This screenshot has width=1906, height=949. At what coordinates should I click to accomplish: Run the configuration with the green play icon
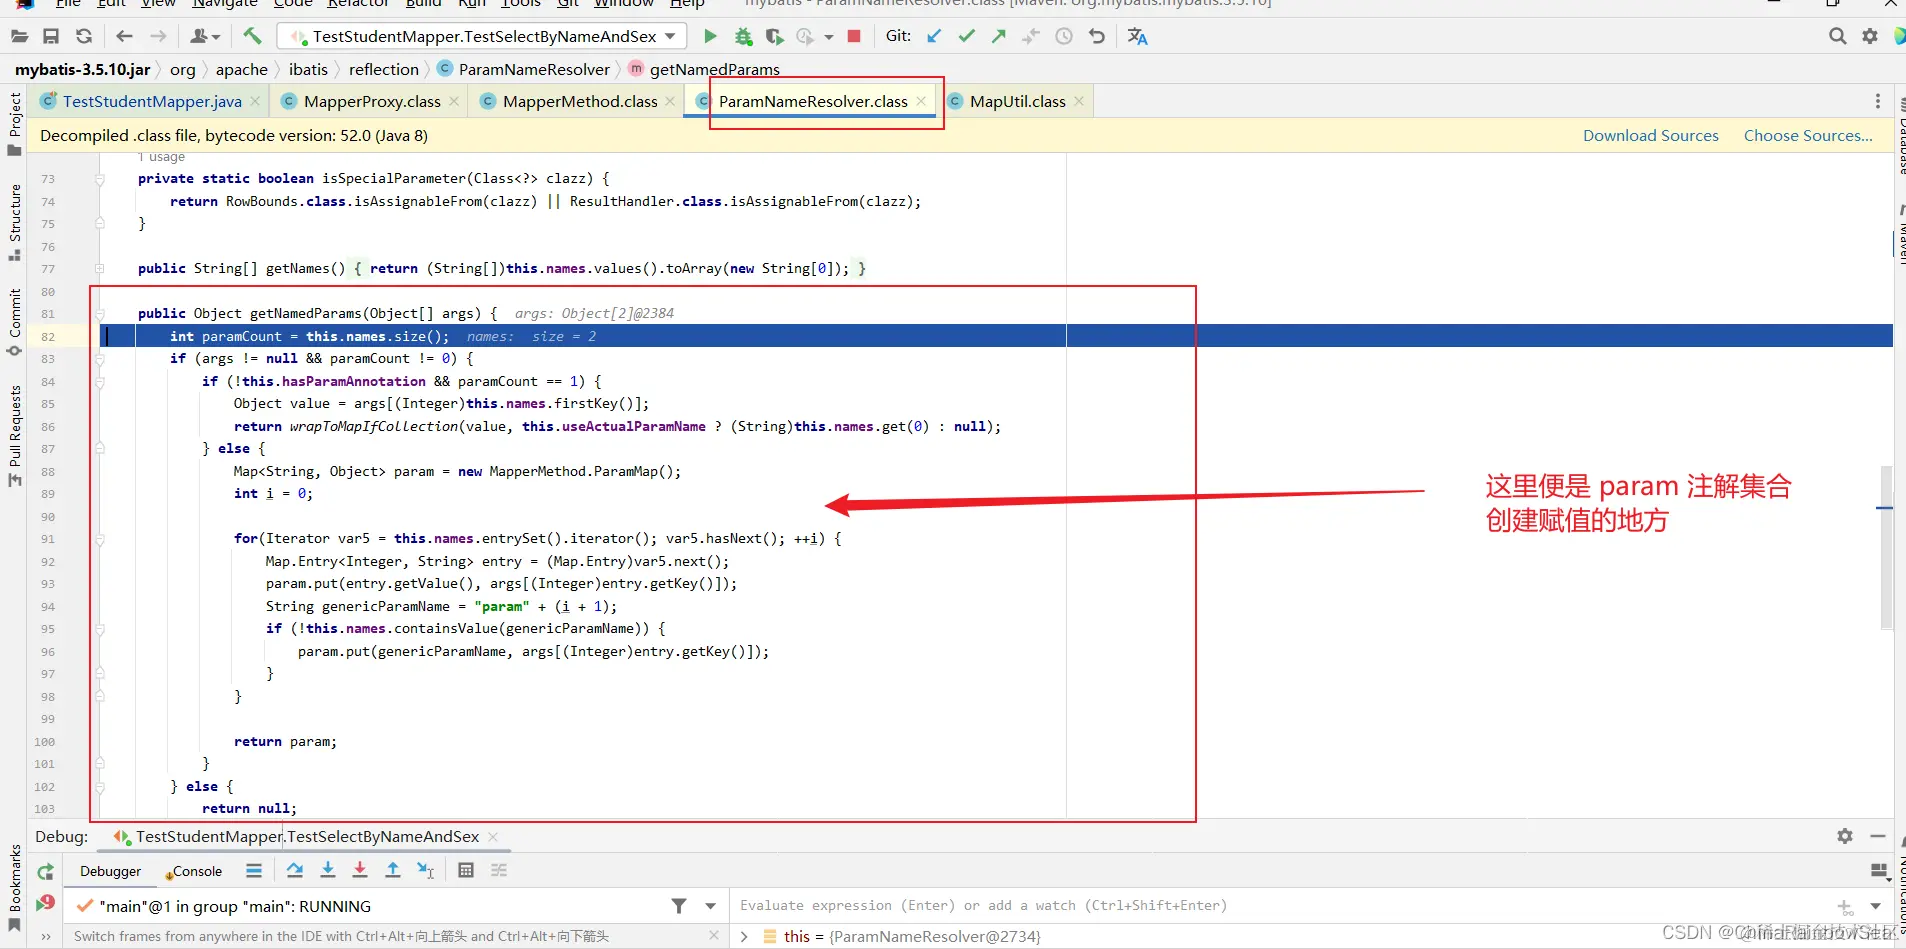(710, 37)
